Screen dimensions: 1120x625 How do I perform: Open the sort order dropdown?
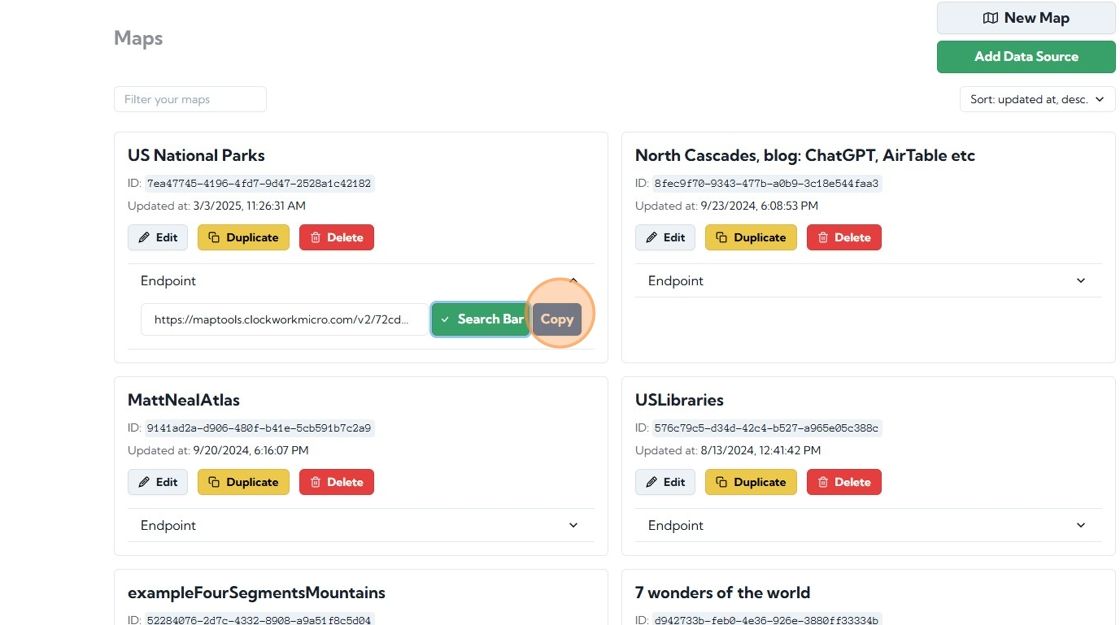(x=1036, y=99)
